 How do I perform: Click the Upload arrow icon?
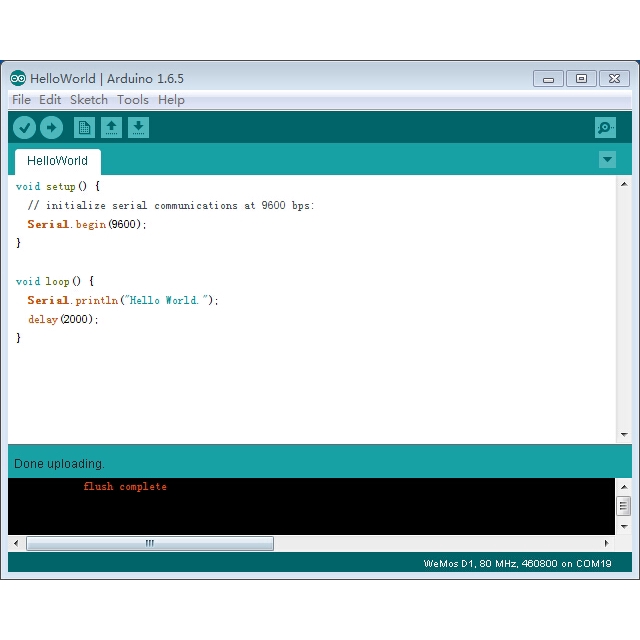click(x=51, y=128)
